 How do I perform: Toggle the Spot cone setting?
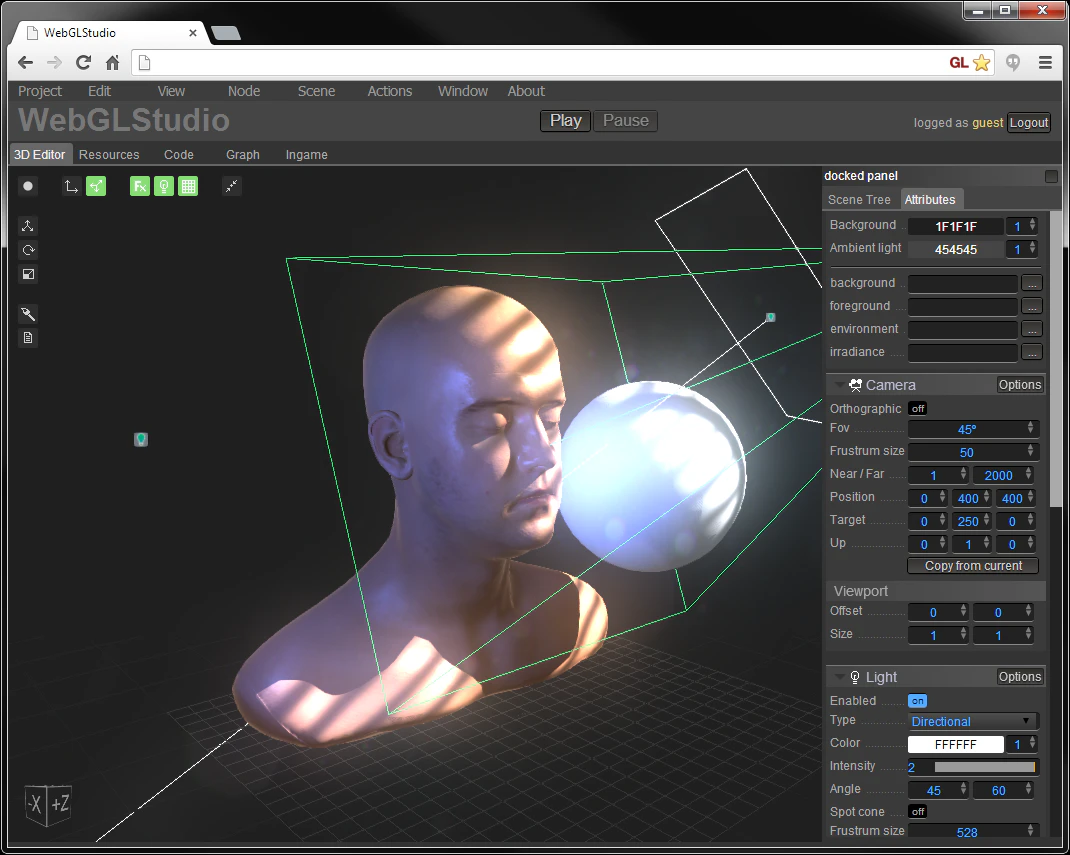(x=917, y=811)
